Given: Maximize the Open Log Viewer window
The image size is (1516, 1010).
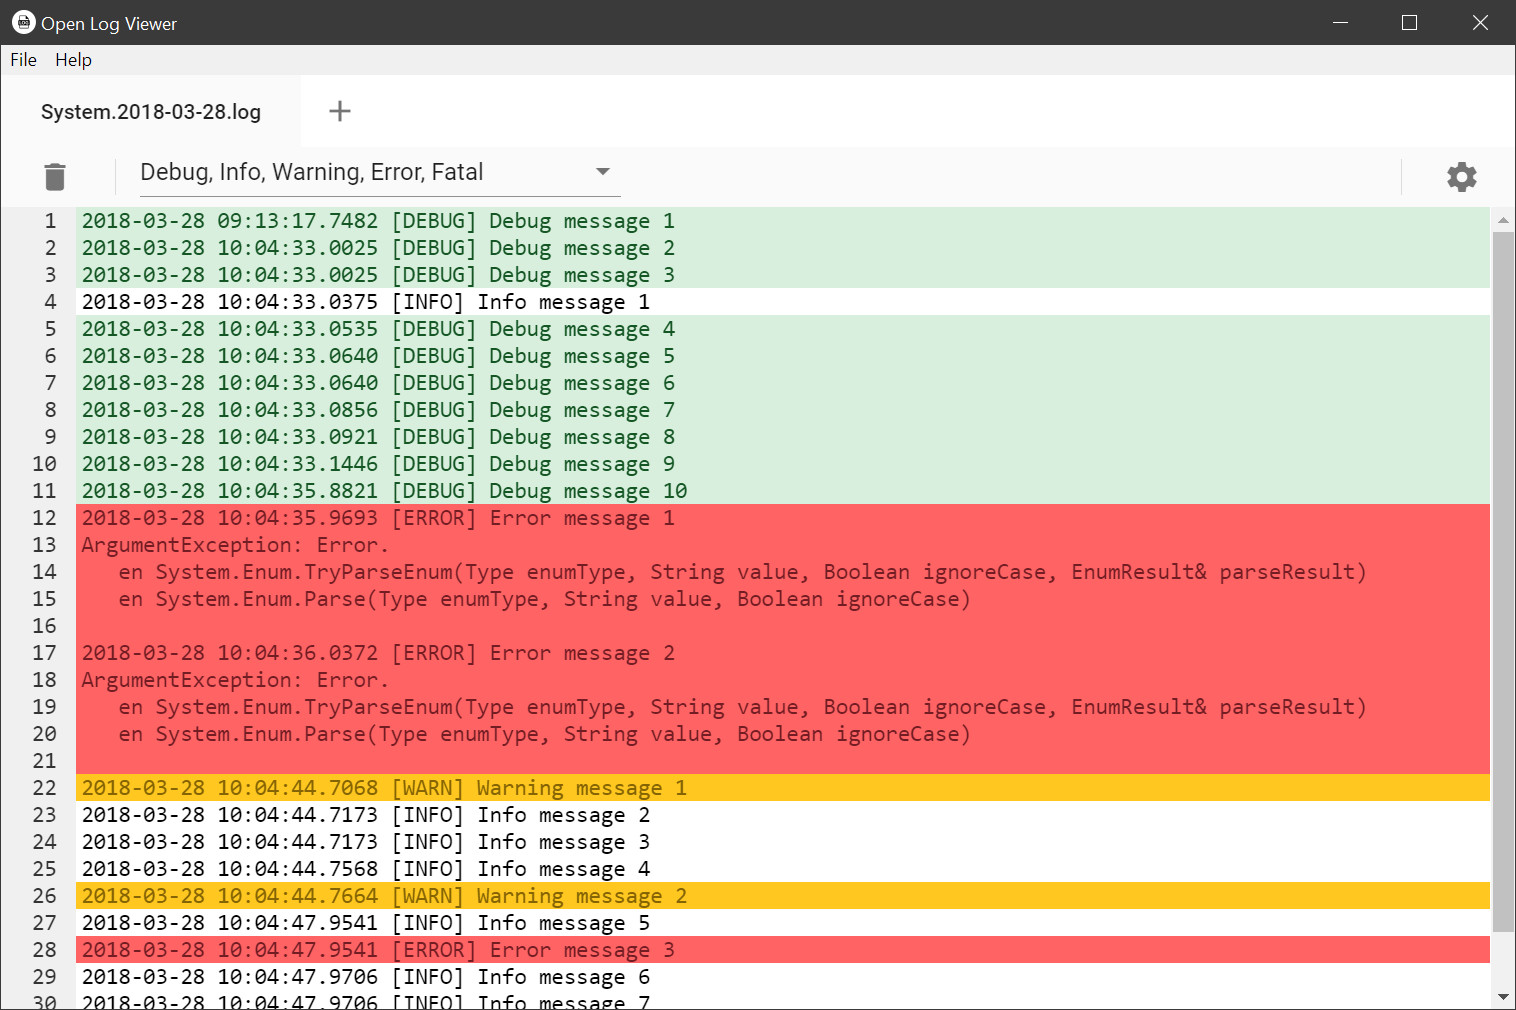Looking at the screenshot, I should tap(1410, 22).
